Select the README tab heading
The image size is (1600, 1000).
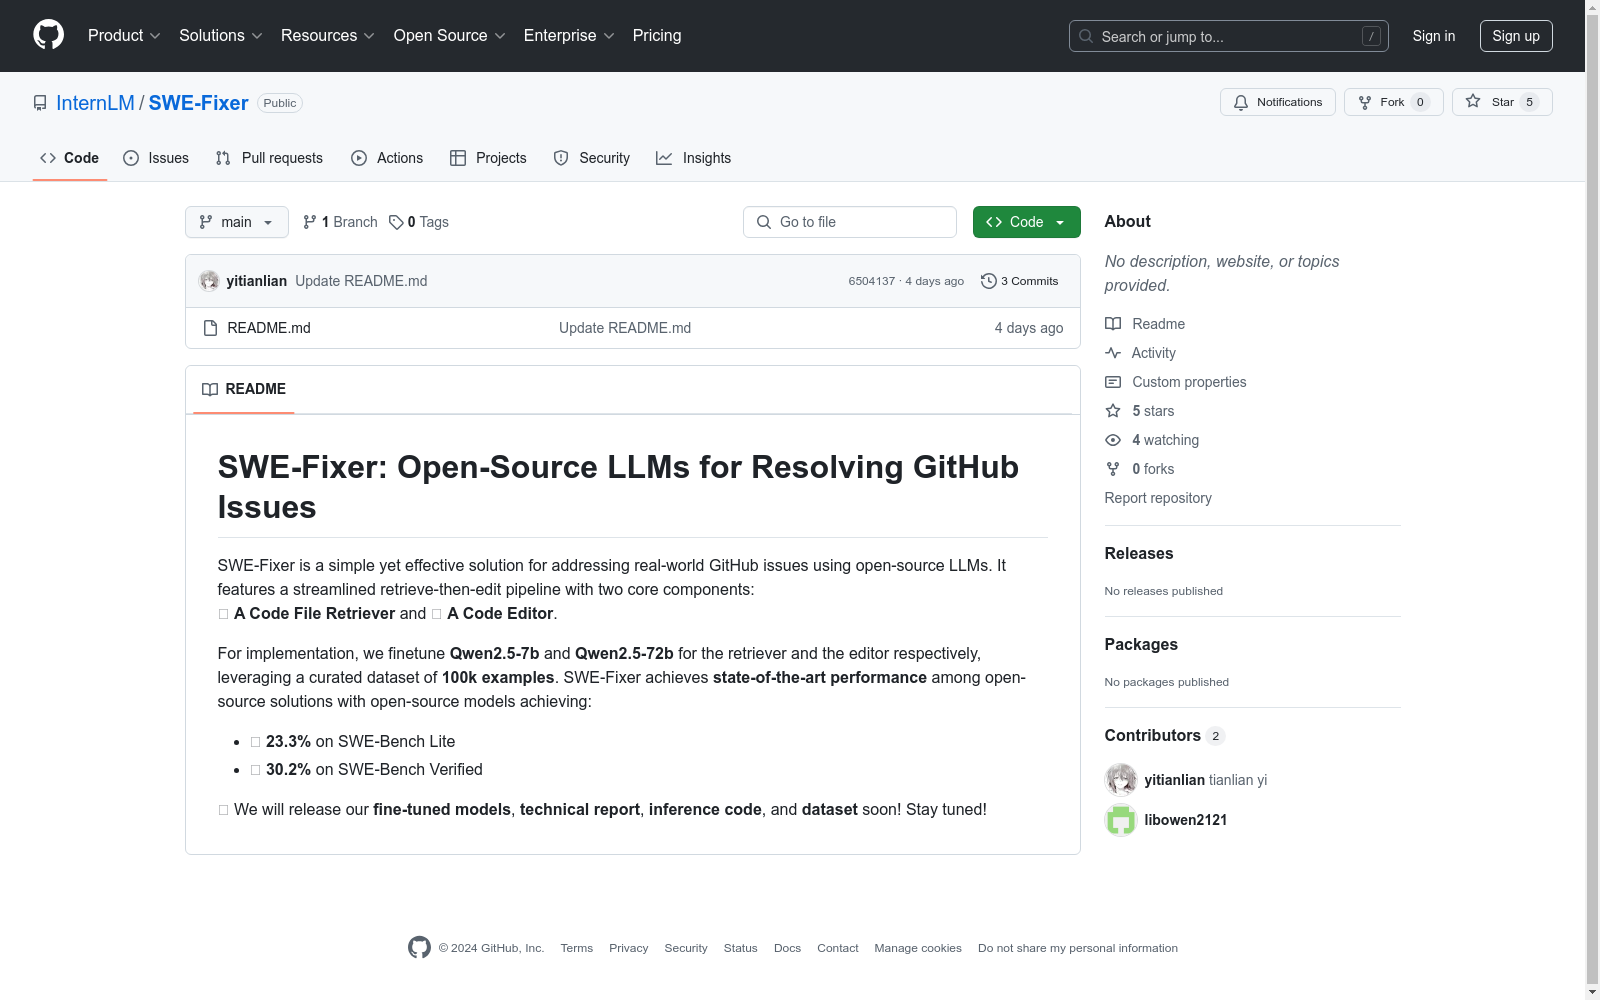(244, 389)
